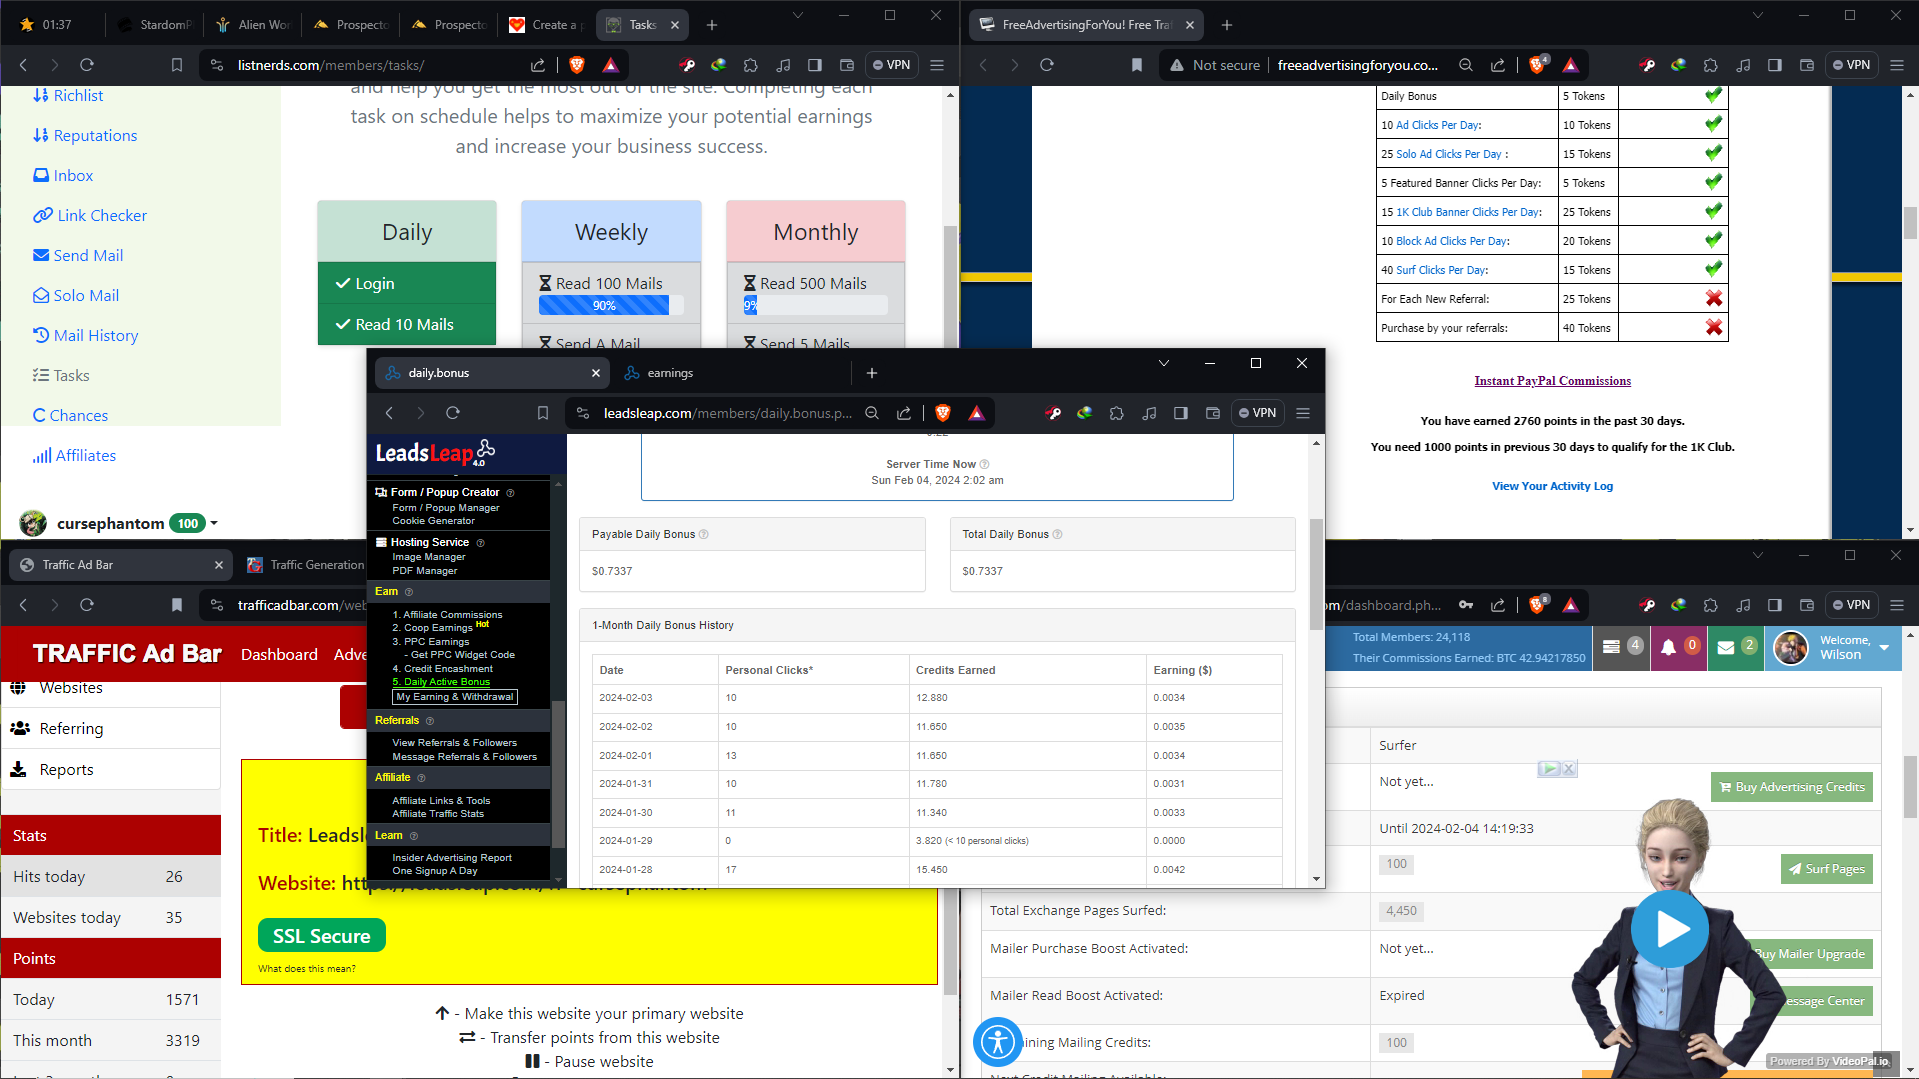Bookmark the listnerds tasks page

coord(177,65)
